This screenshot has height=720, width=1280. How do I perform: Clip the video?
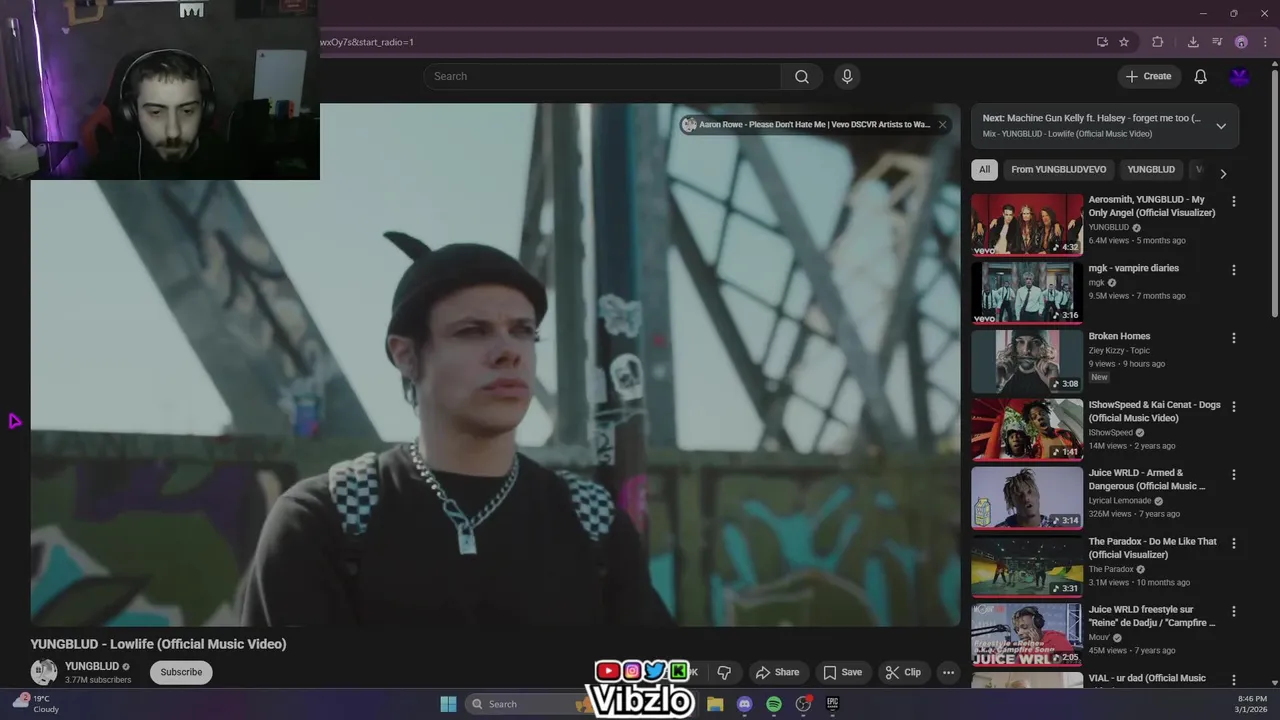pyautogui.click(x=903, y=672)
